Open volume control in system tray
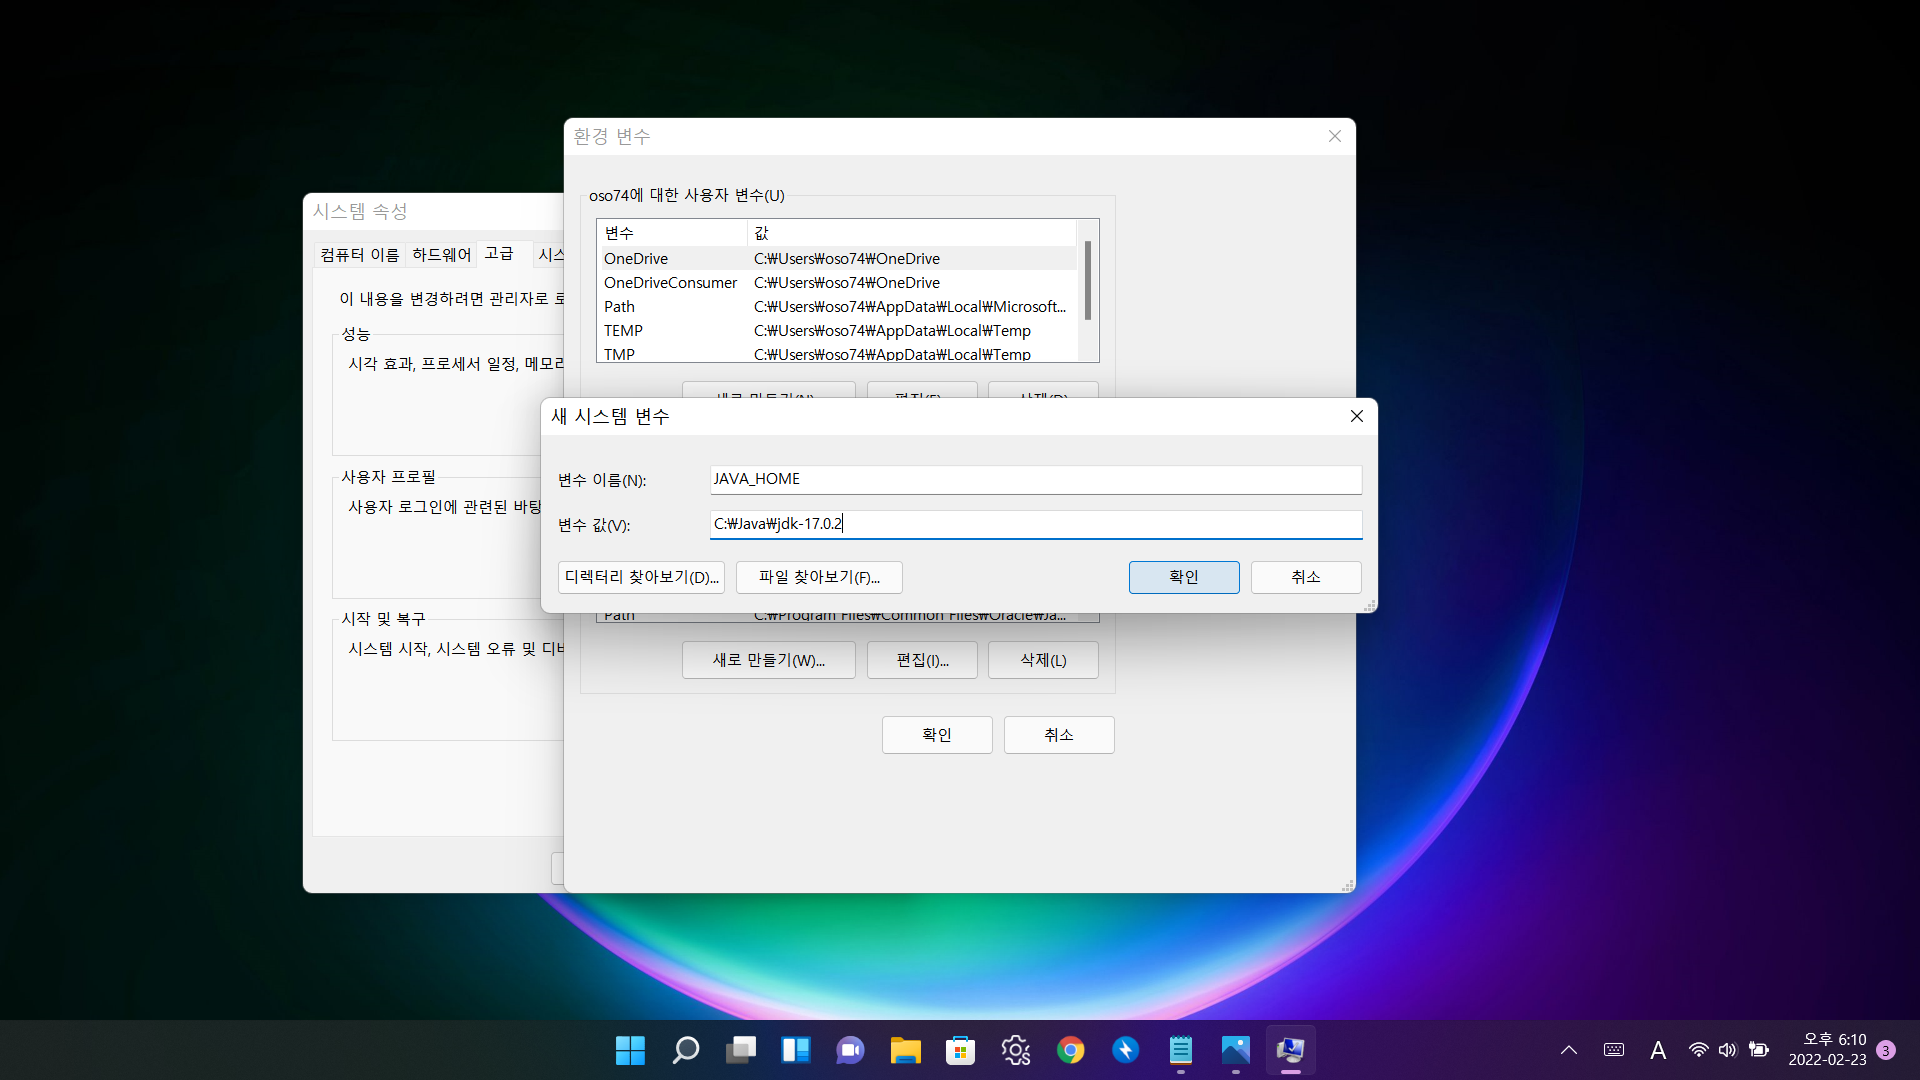This screenshot has width=1920, height=1080. (x=1728, y=1050)
